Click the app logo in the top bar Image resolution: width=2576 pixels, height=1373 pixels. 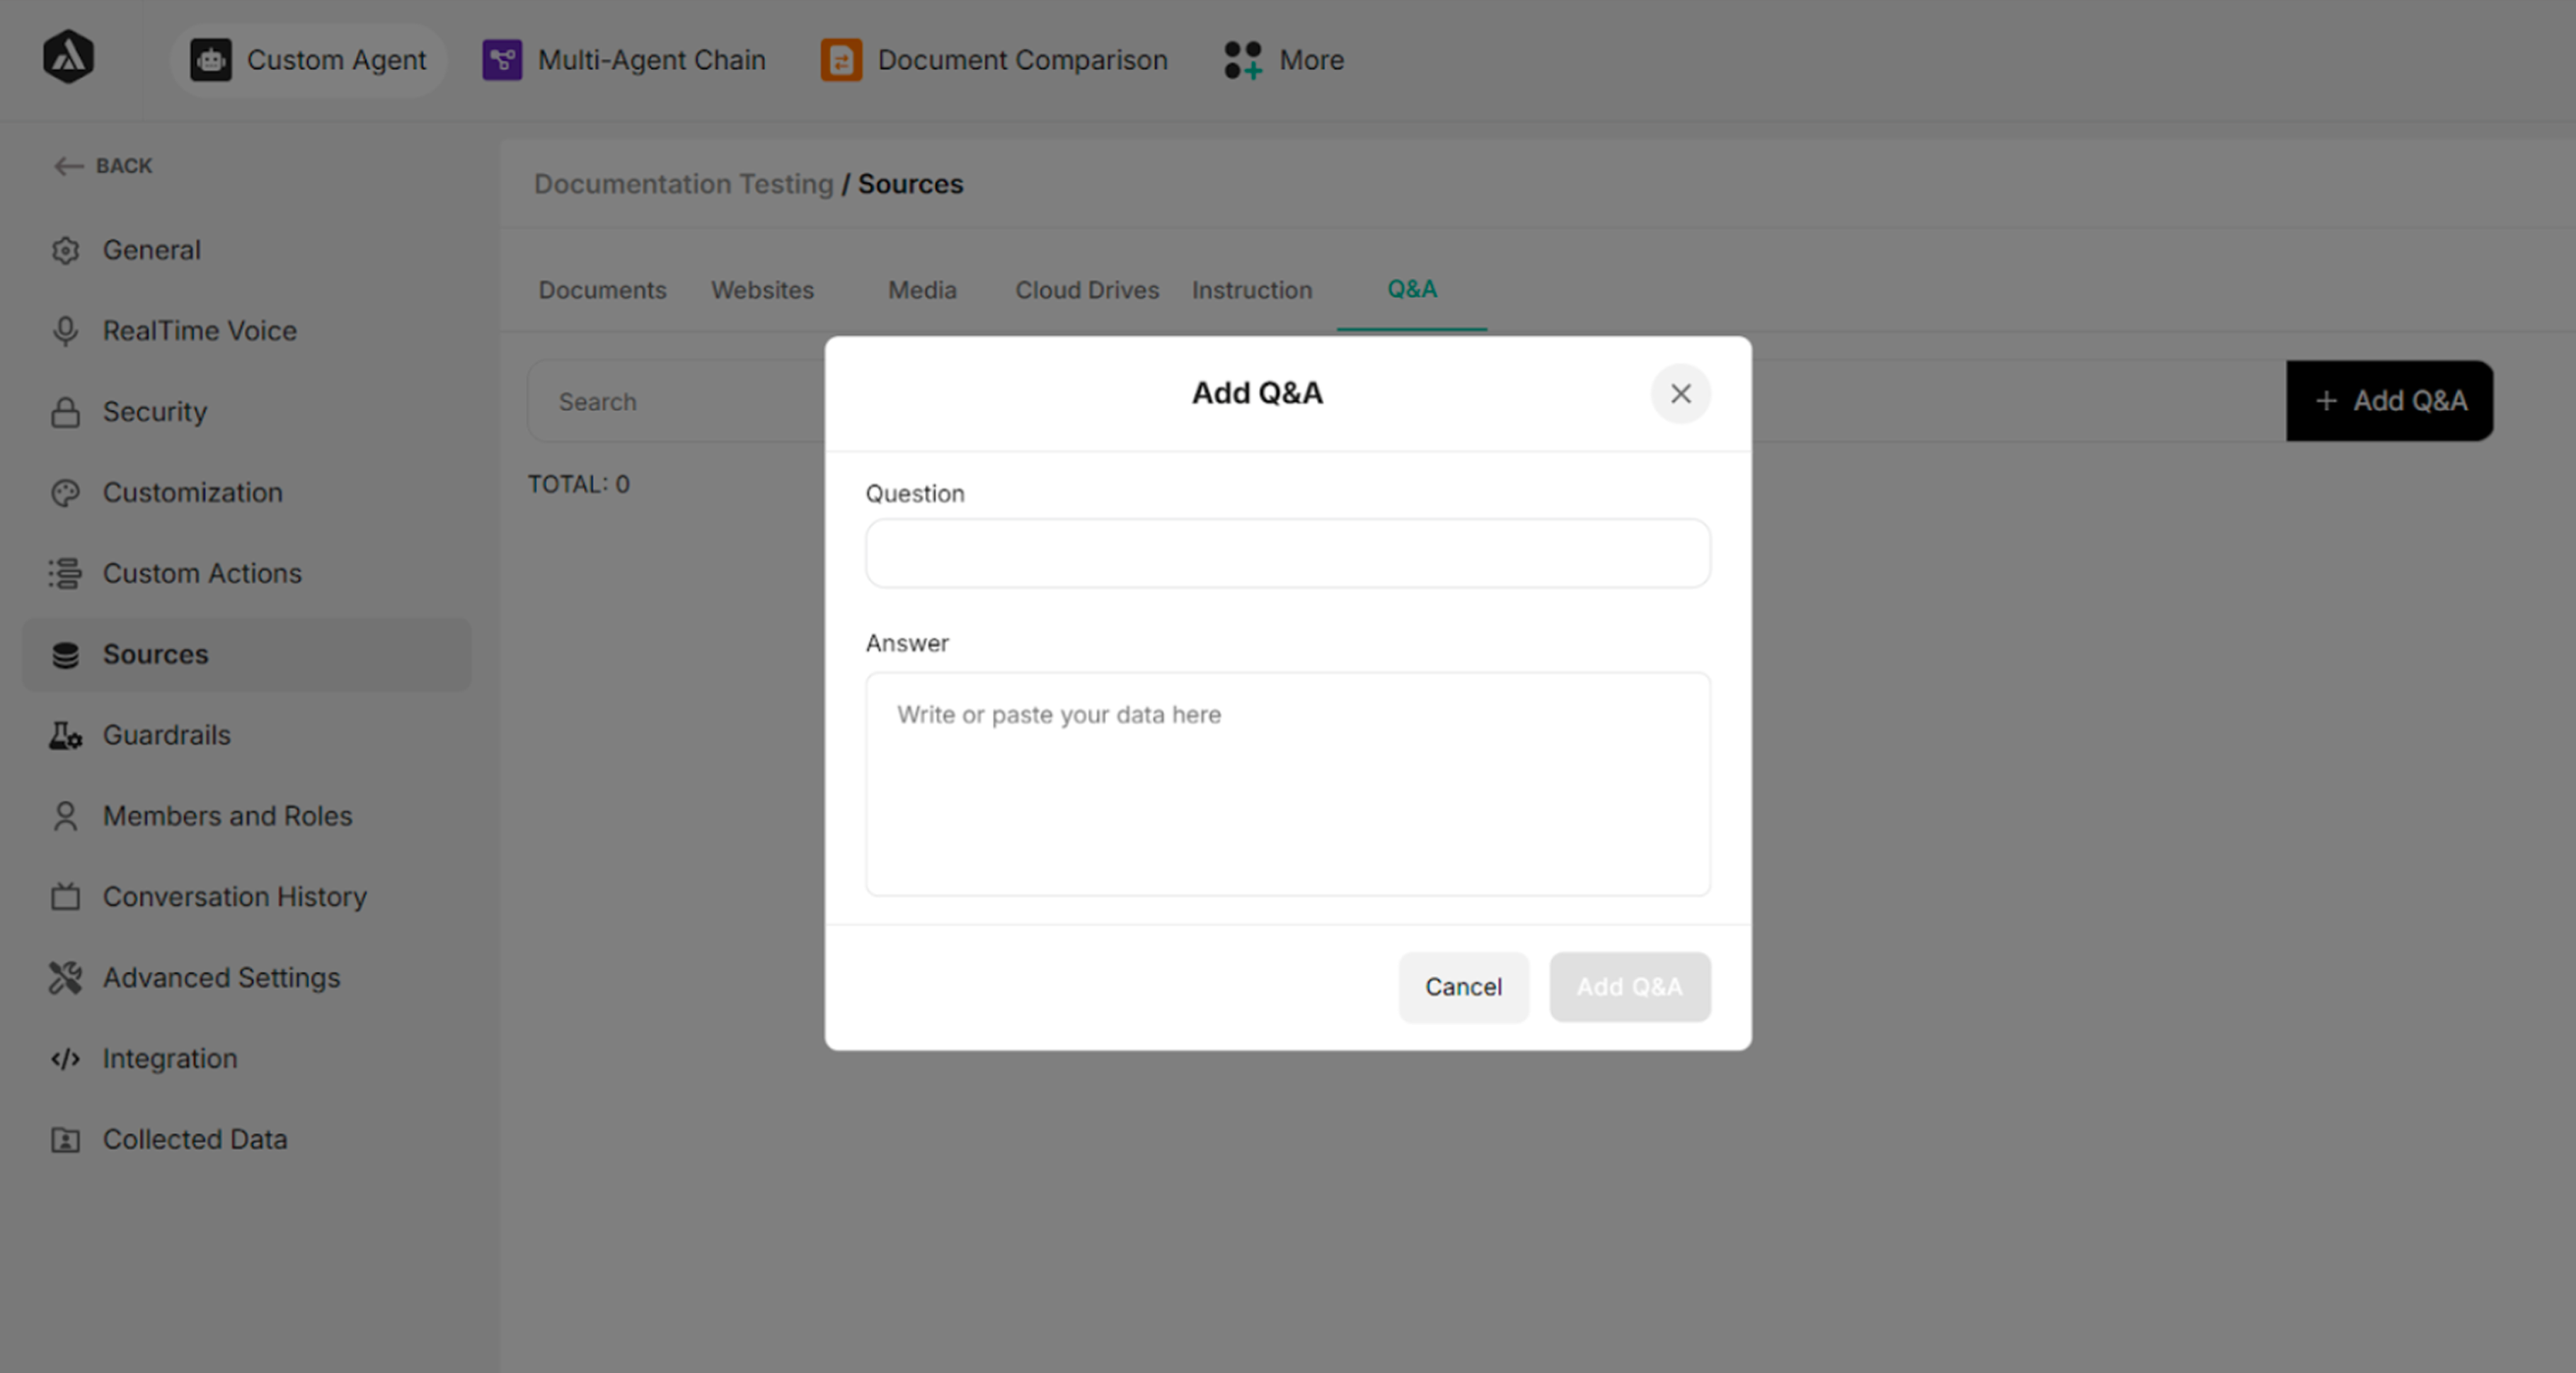pyautogui.click(x=68, y=57)
